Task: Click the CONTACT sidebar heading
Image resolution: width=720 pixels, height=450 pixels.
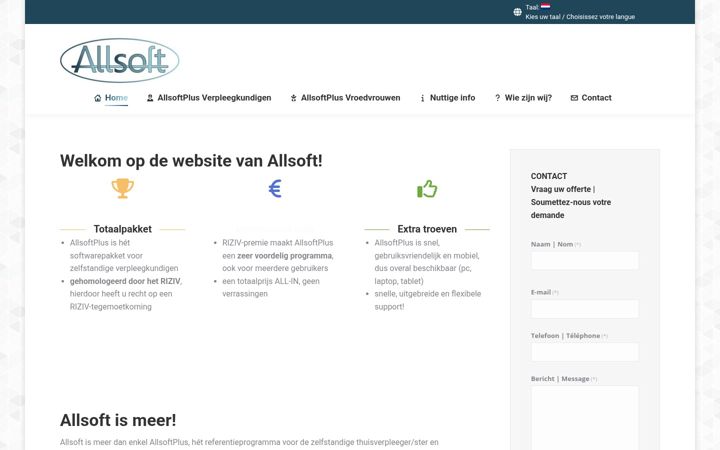Action: [549, 176]
